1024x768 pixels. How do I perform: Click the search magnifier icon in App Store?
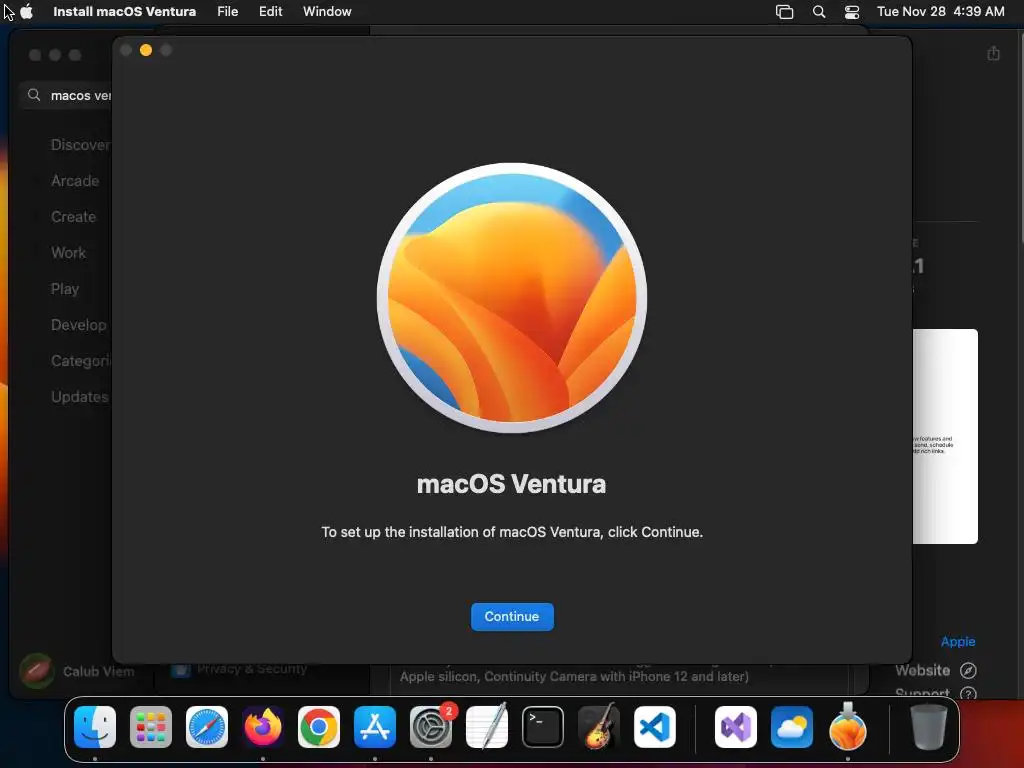tap(34, 95)
